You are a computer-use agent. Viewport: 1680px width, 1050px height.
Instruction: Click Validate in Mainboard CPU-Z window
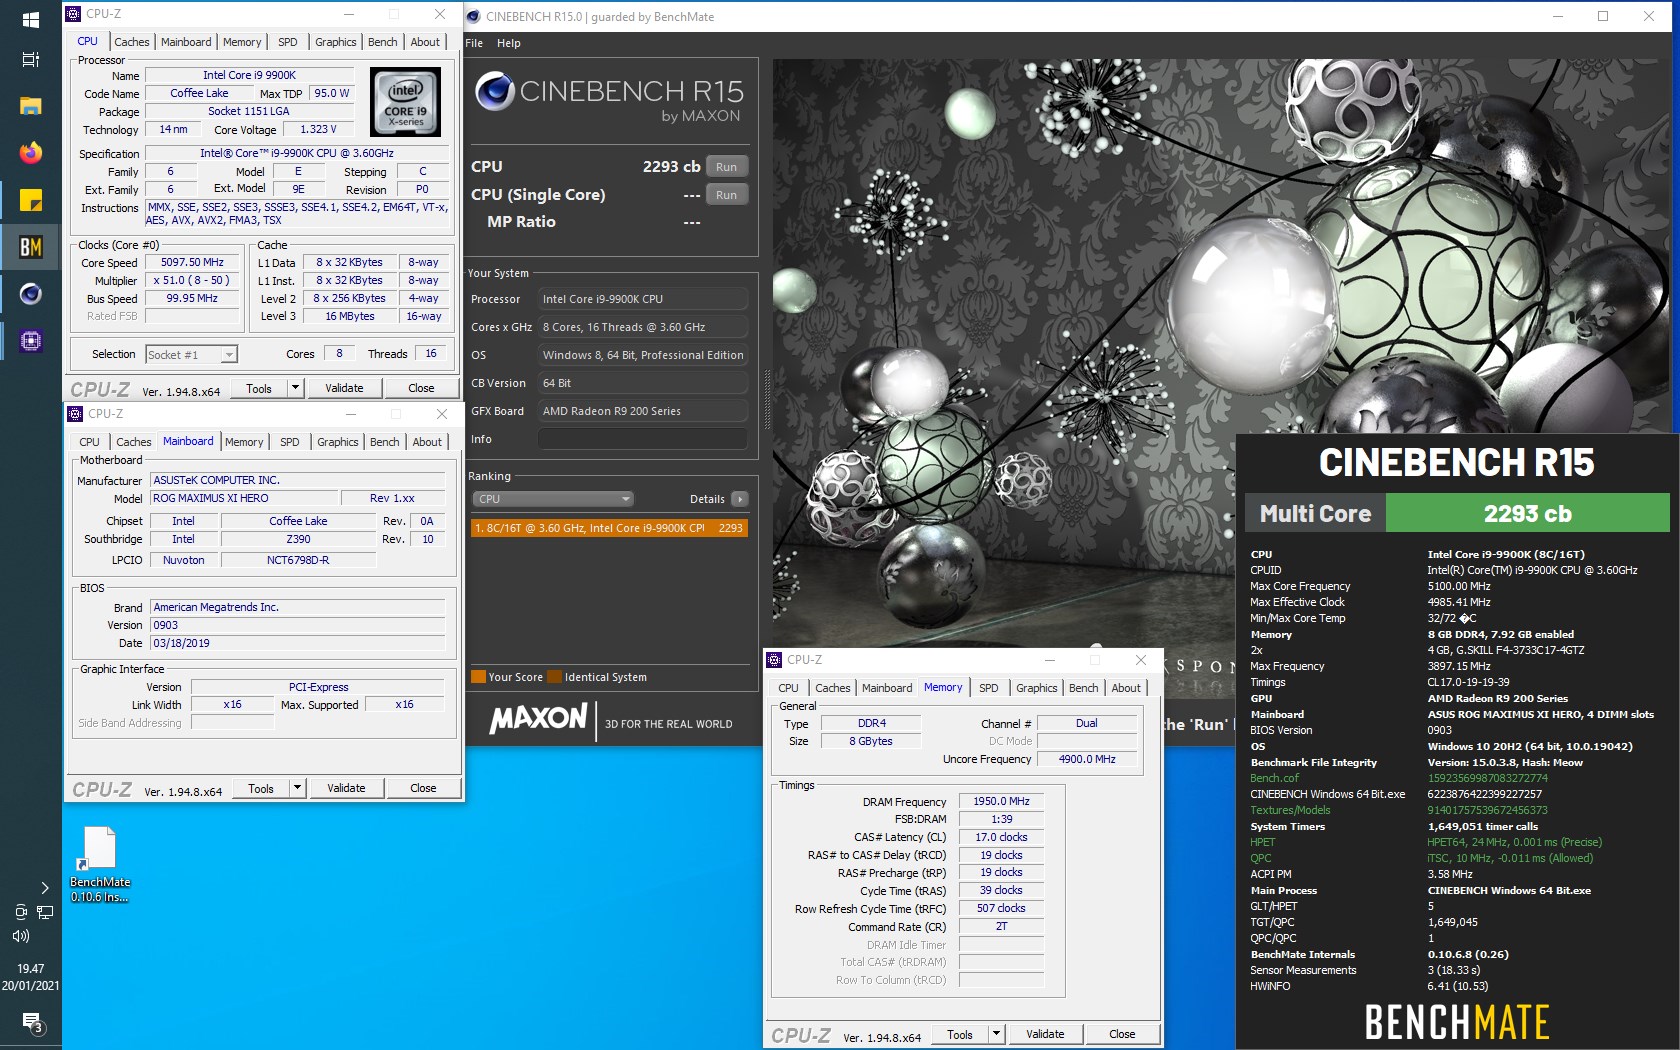pos(346,788)
